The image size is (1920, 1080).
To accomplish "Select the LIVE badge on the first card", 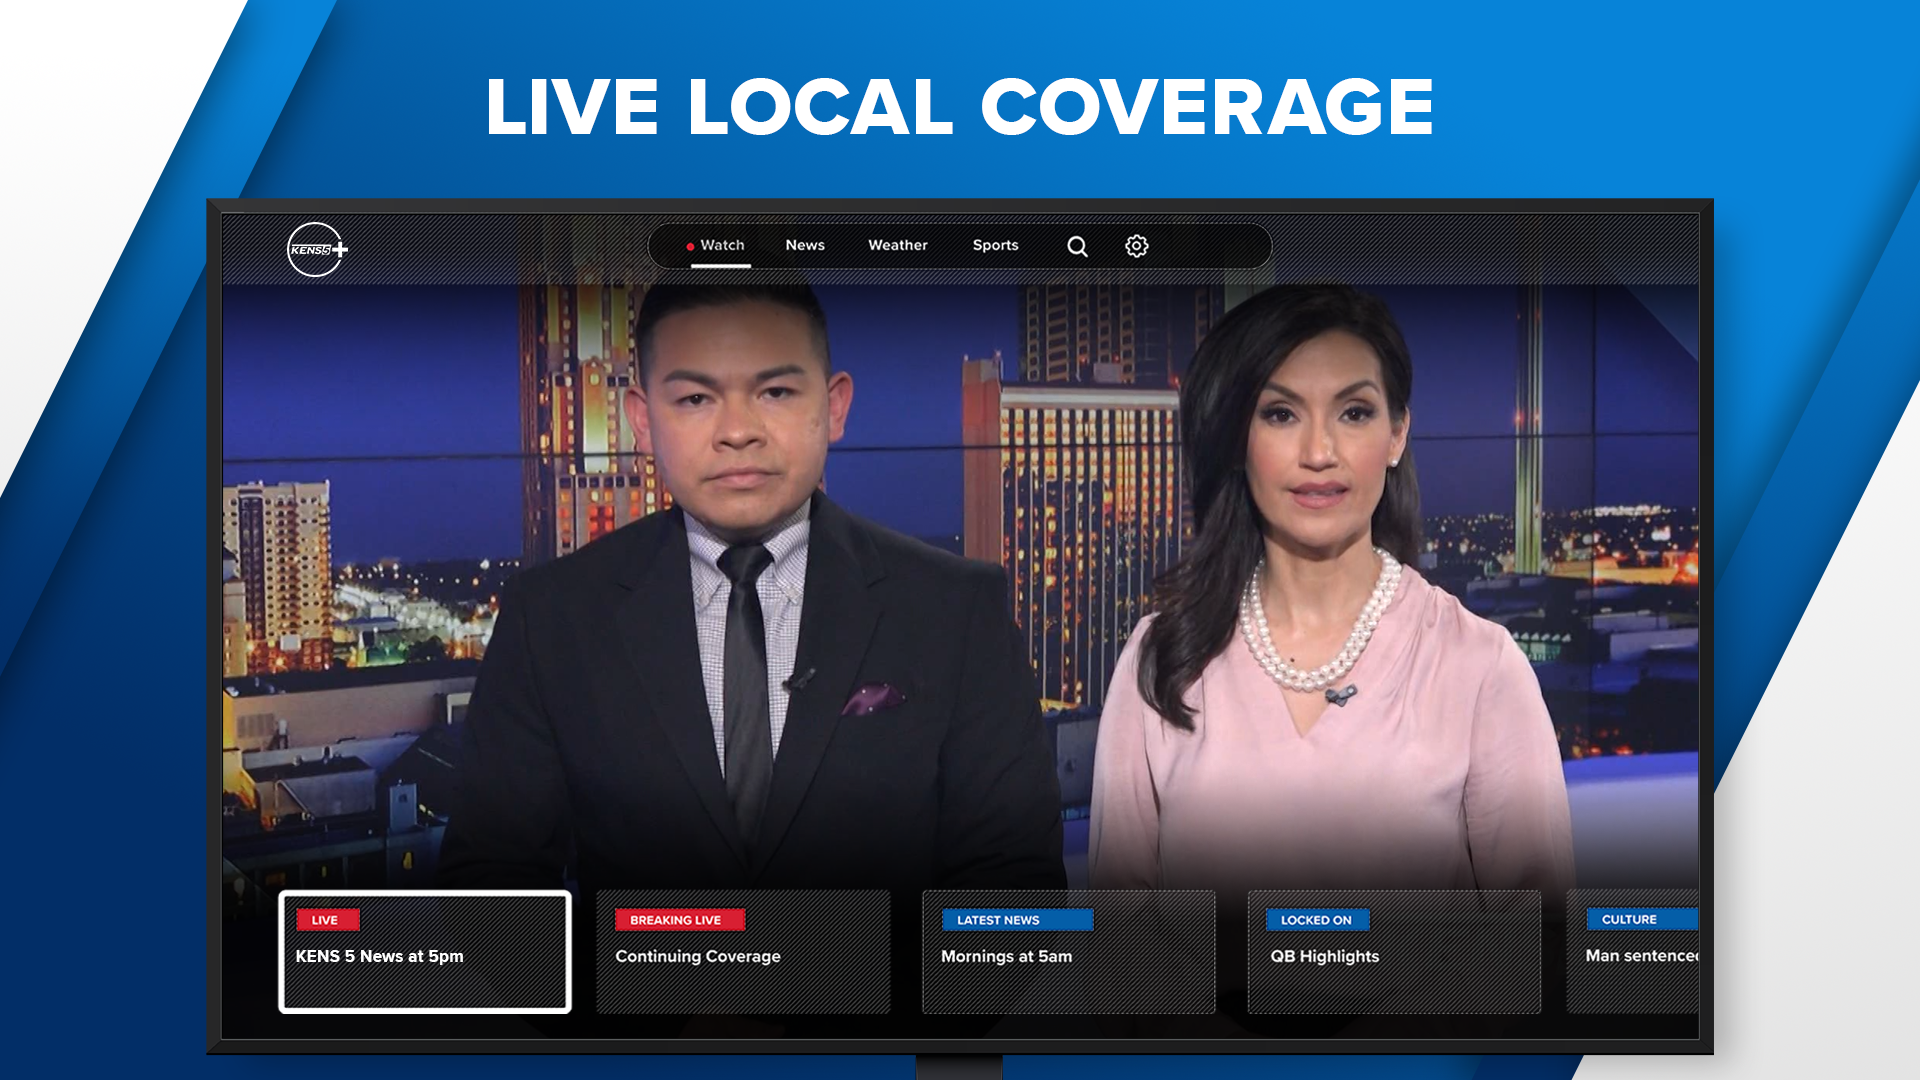I will click(327, 919).
